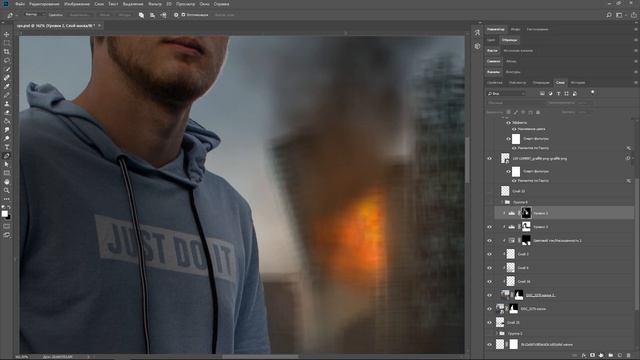
Task: Switch to the История tab
Action: (x=578, y=82)
